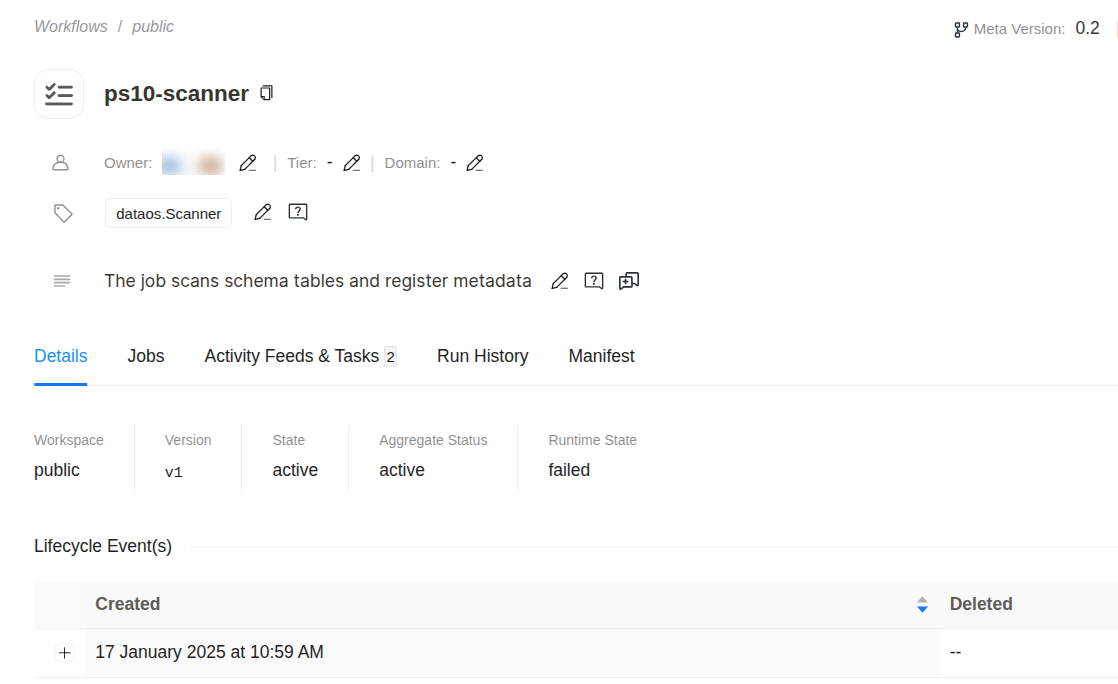Click the workflow checklist icon
1118x684 pixels.
point(59,94)
